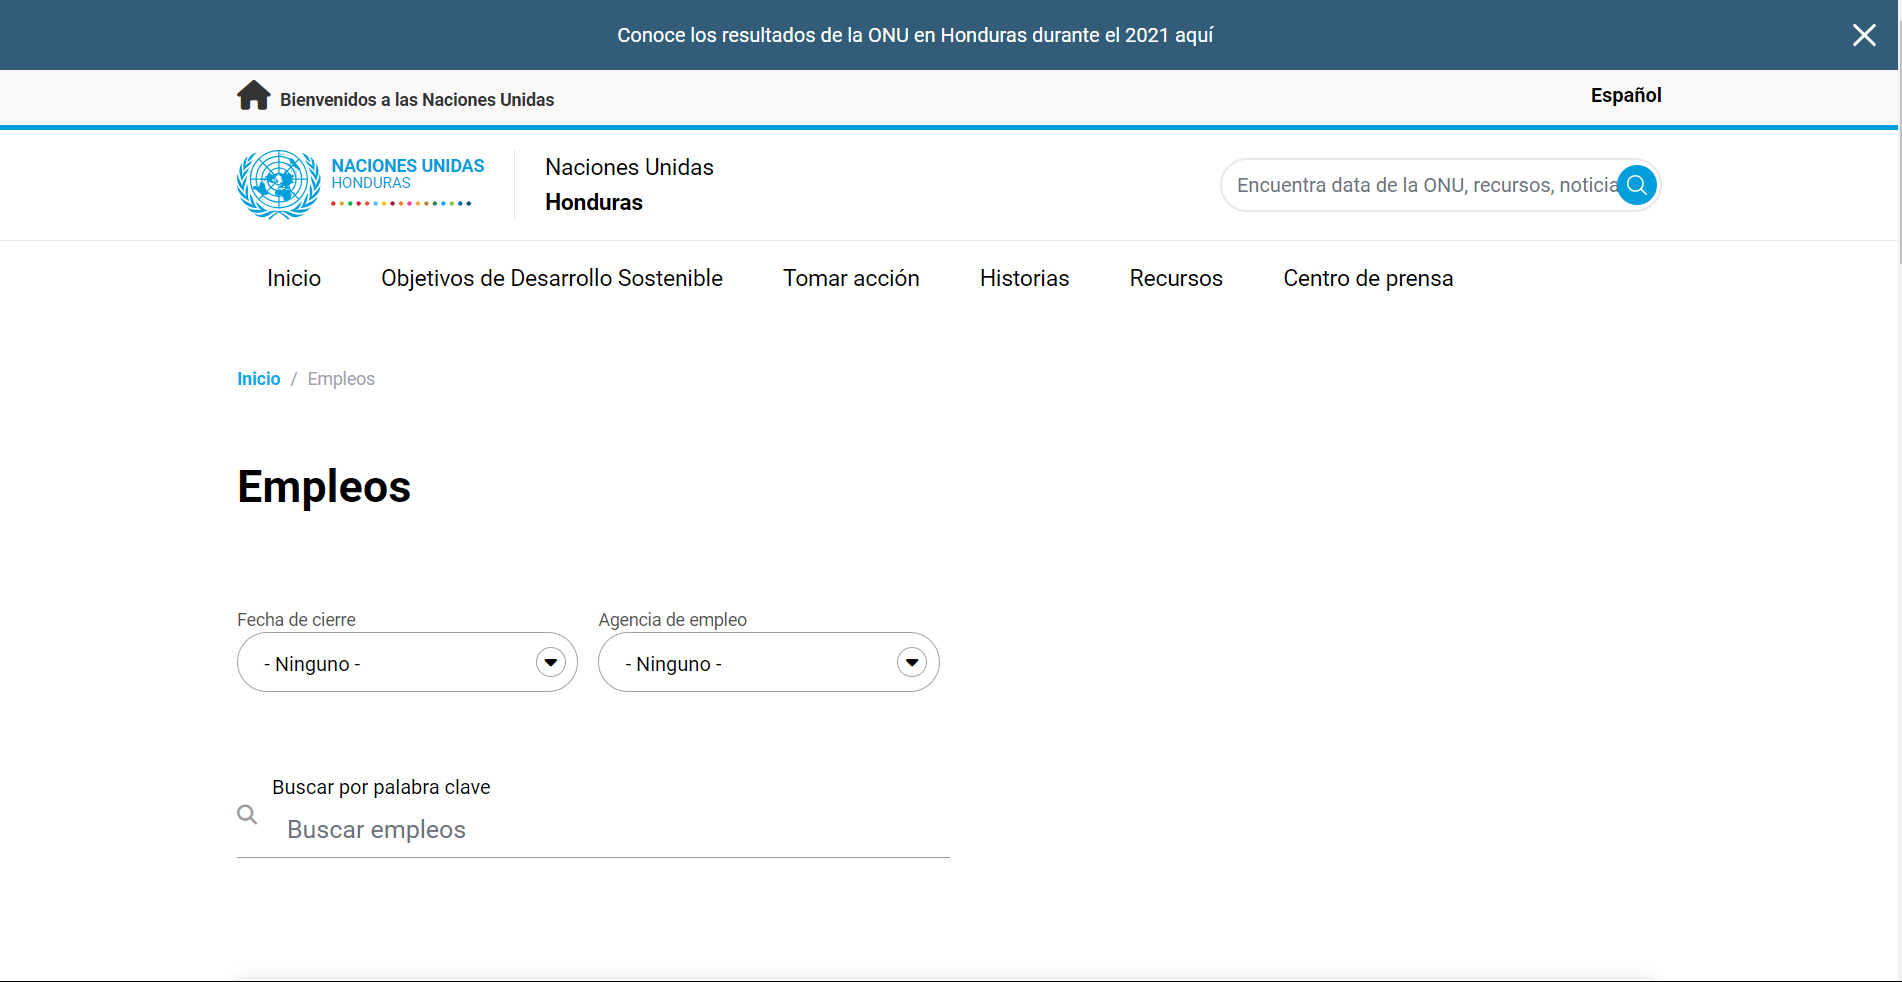
Task: Open the Recursos menu item
Action: point(1175,279)
